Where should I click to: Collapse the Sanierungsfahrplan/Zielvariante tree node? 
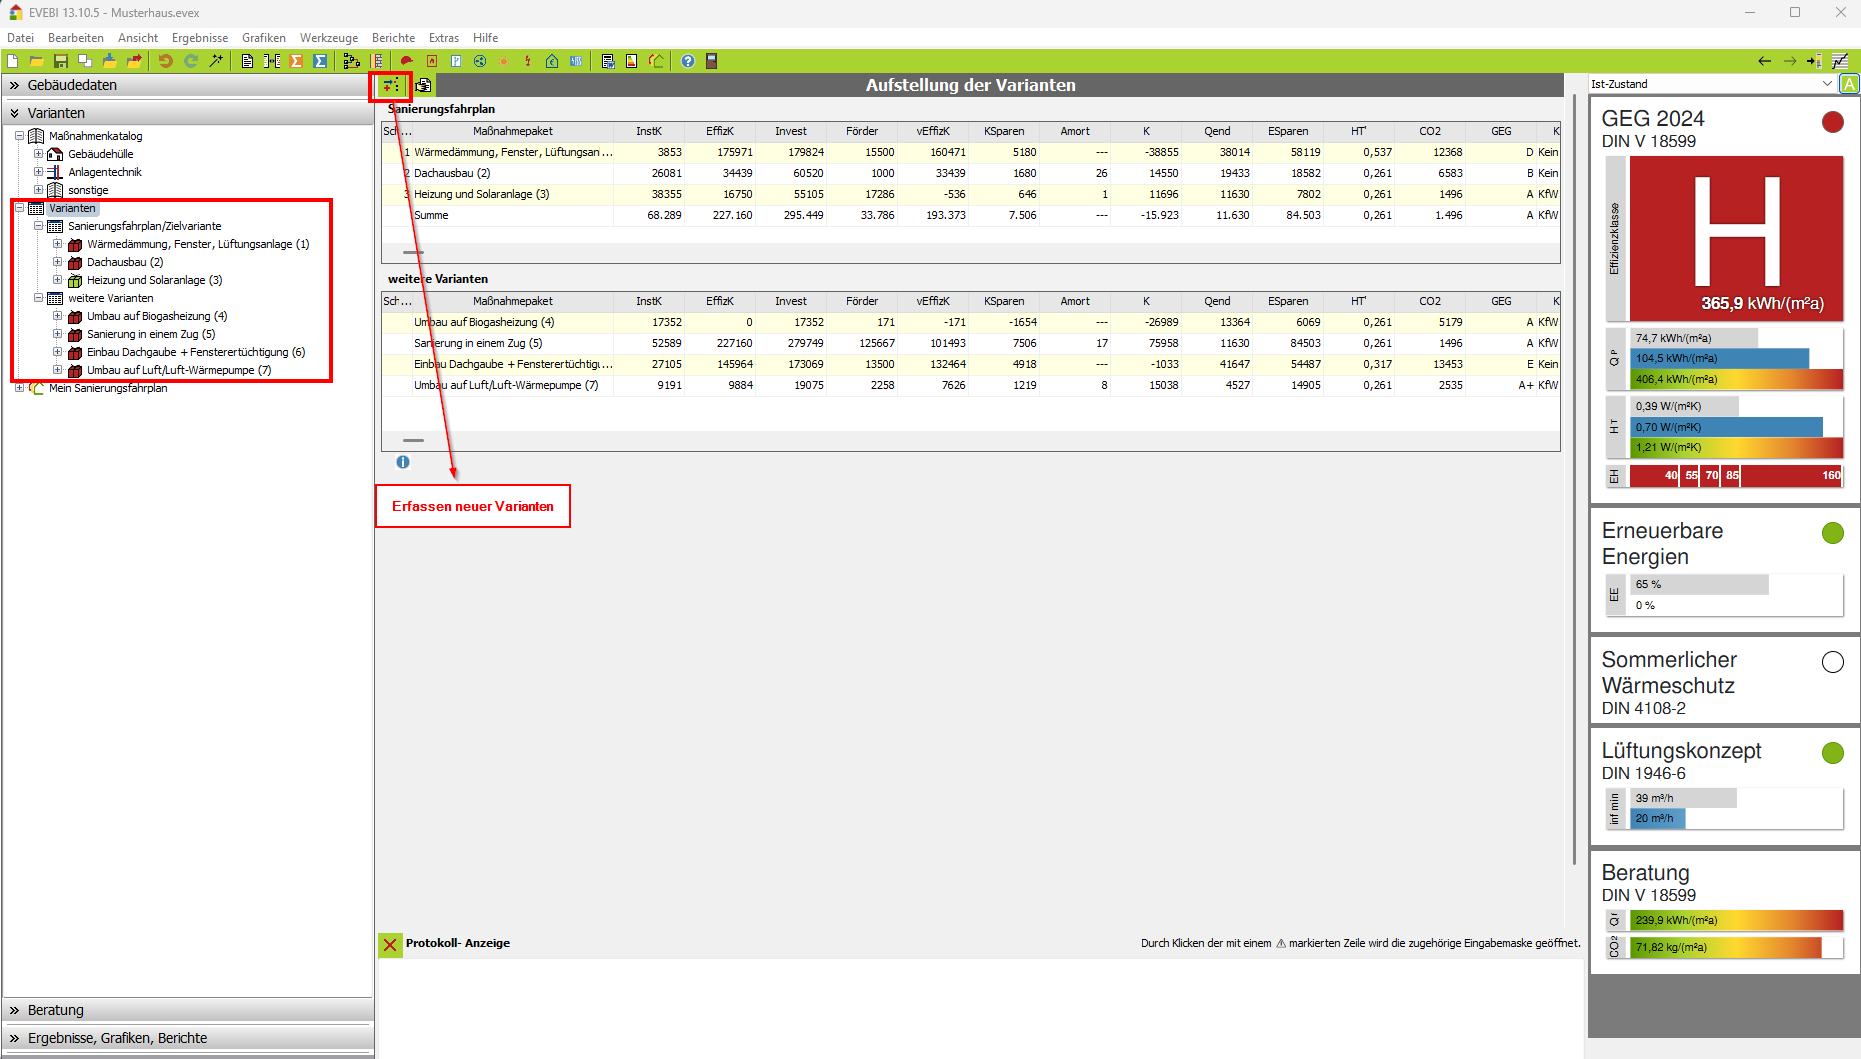[x=39, y=226]
